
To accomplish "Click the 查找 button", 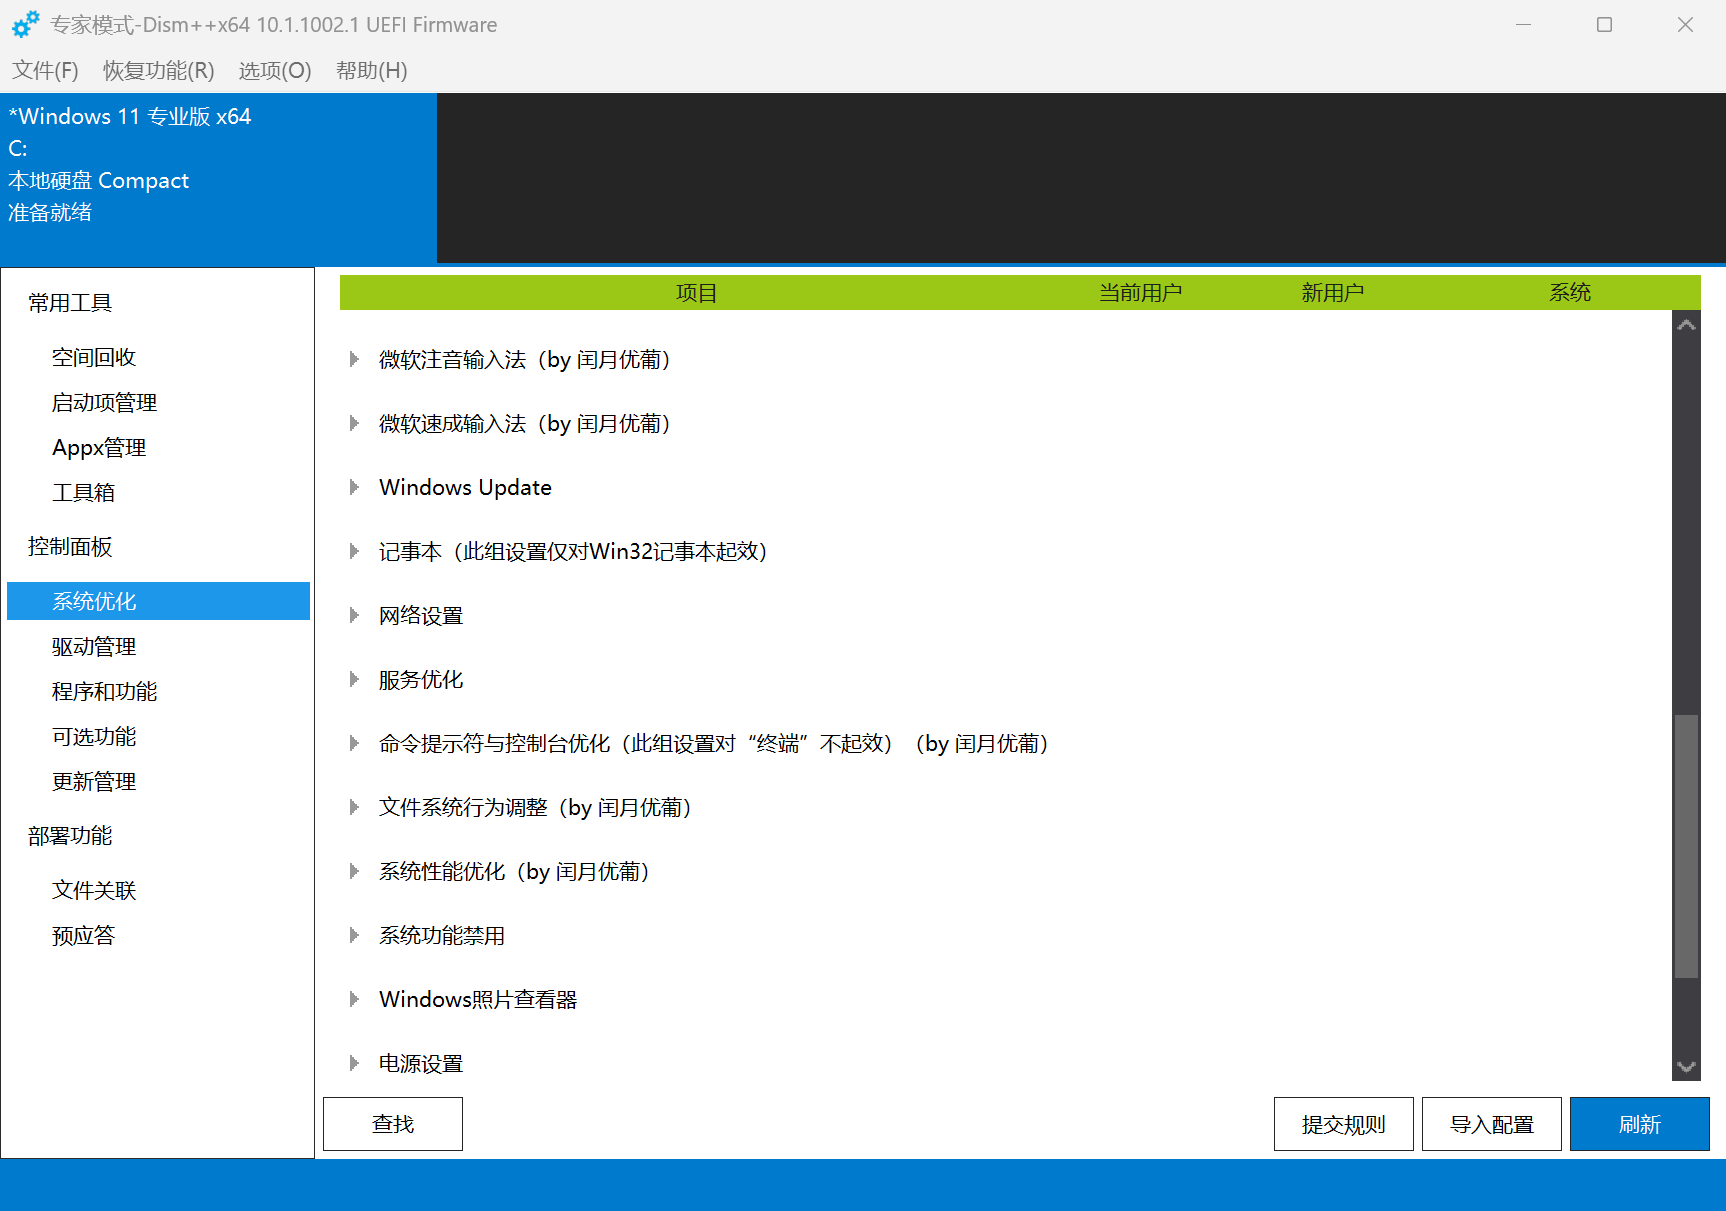I will [393, 1124].
